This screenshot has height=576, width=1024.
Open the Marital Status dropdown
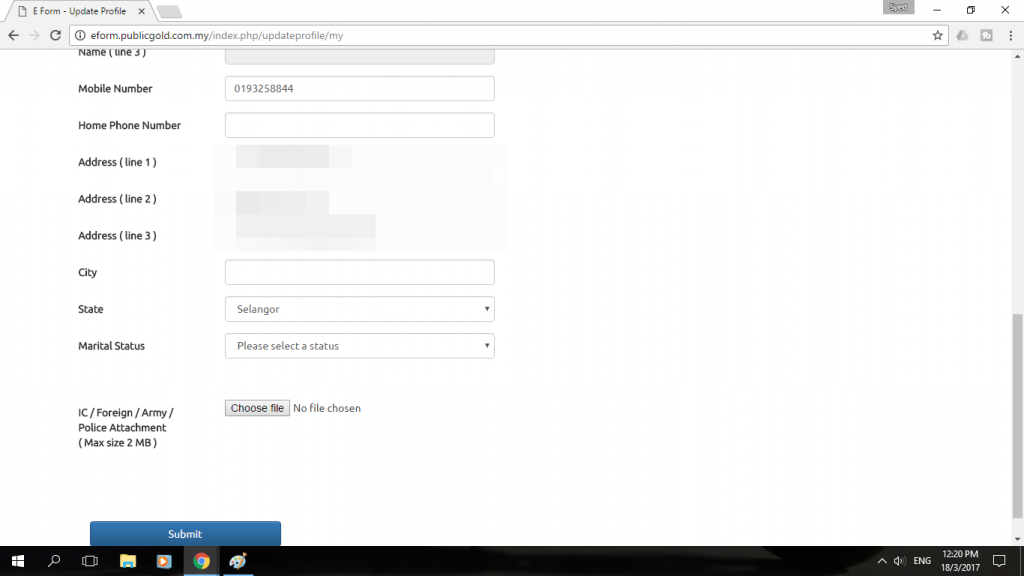[360, 345]
